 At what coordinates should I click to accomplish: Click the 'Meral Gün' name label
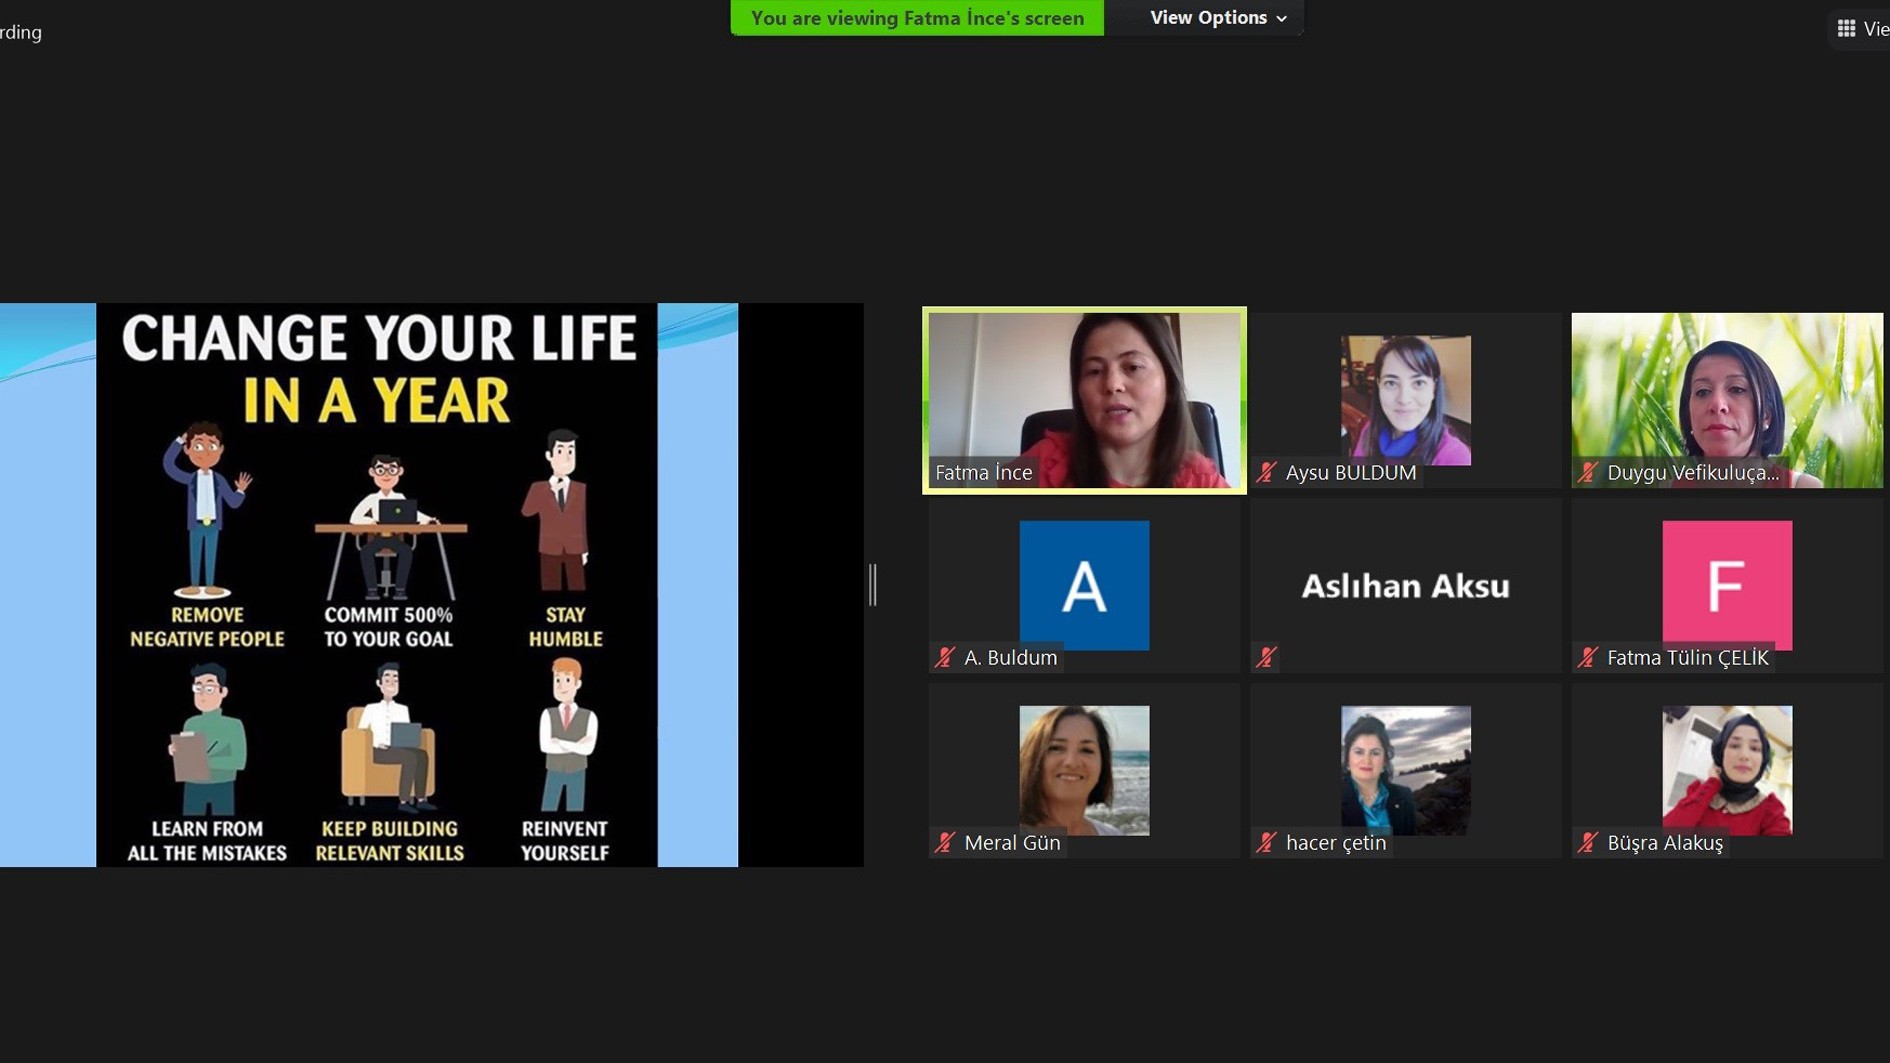(1012, 842)
